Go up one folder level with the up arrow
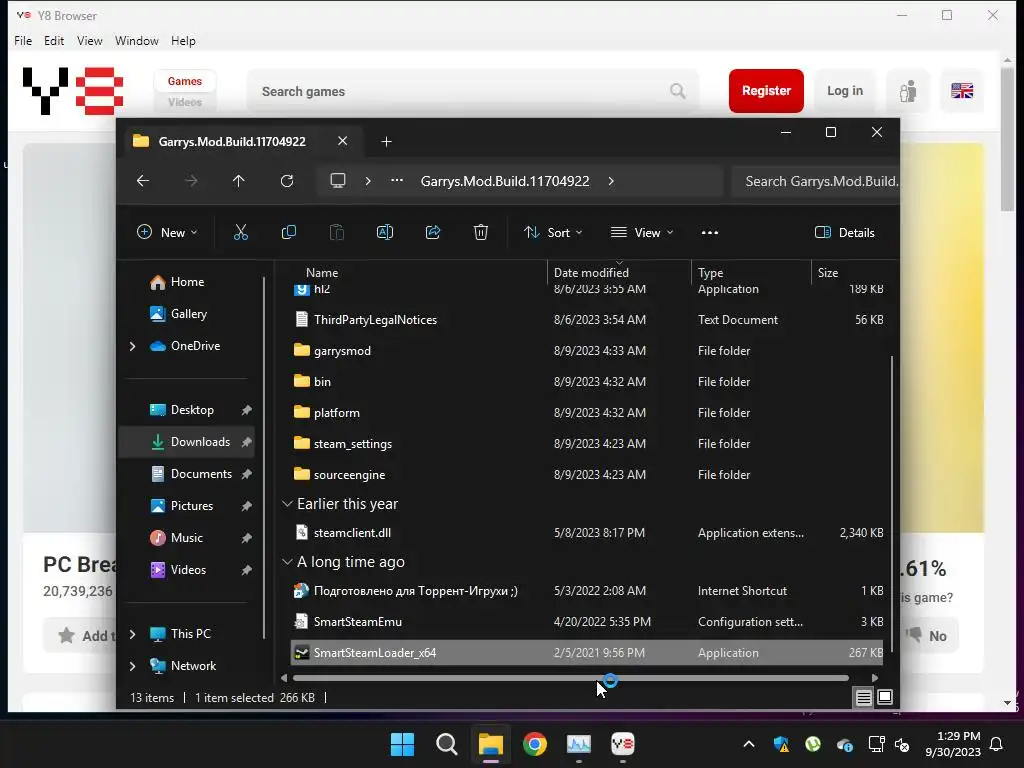1024x768 pixels. tap(239, 181)
